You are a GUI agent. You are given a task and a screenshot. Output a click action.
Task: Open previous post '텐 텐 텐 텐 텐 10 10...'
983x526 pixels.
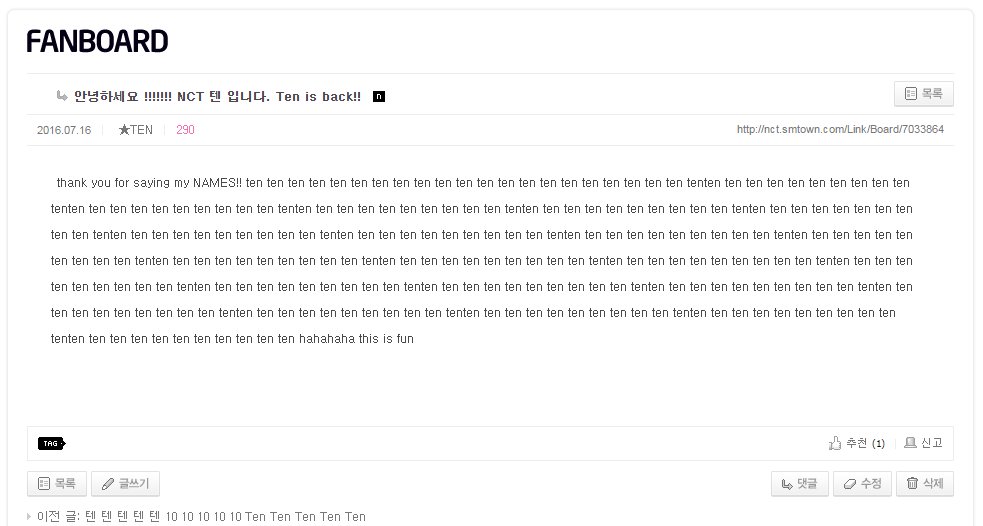[225, 517]
